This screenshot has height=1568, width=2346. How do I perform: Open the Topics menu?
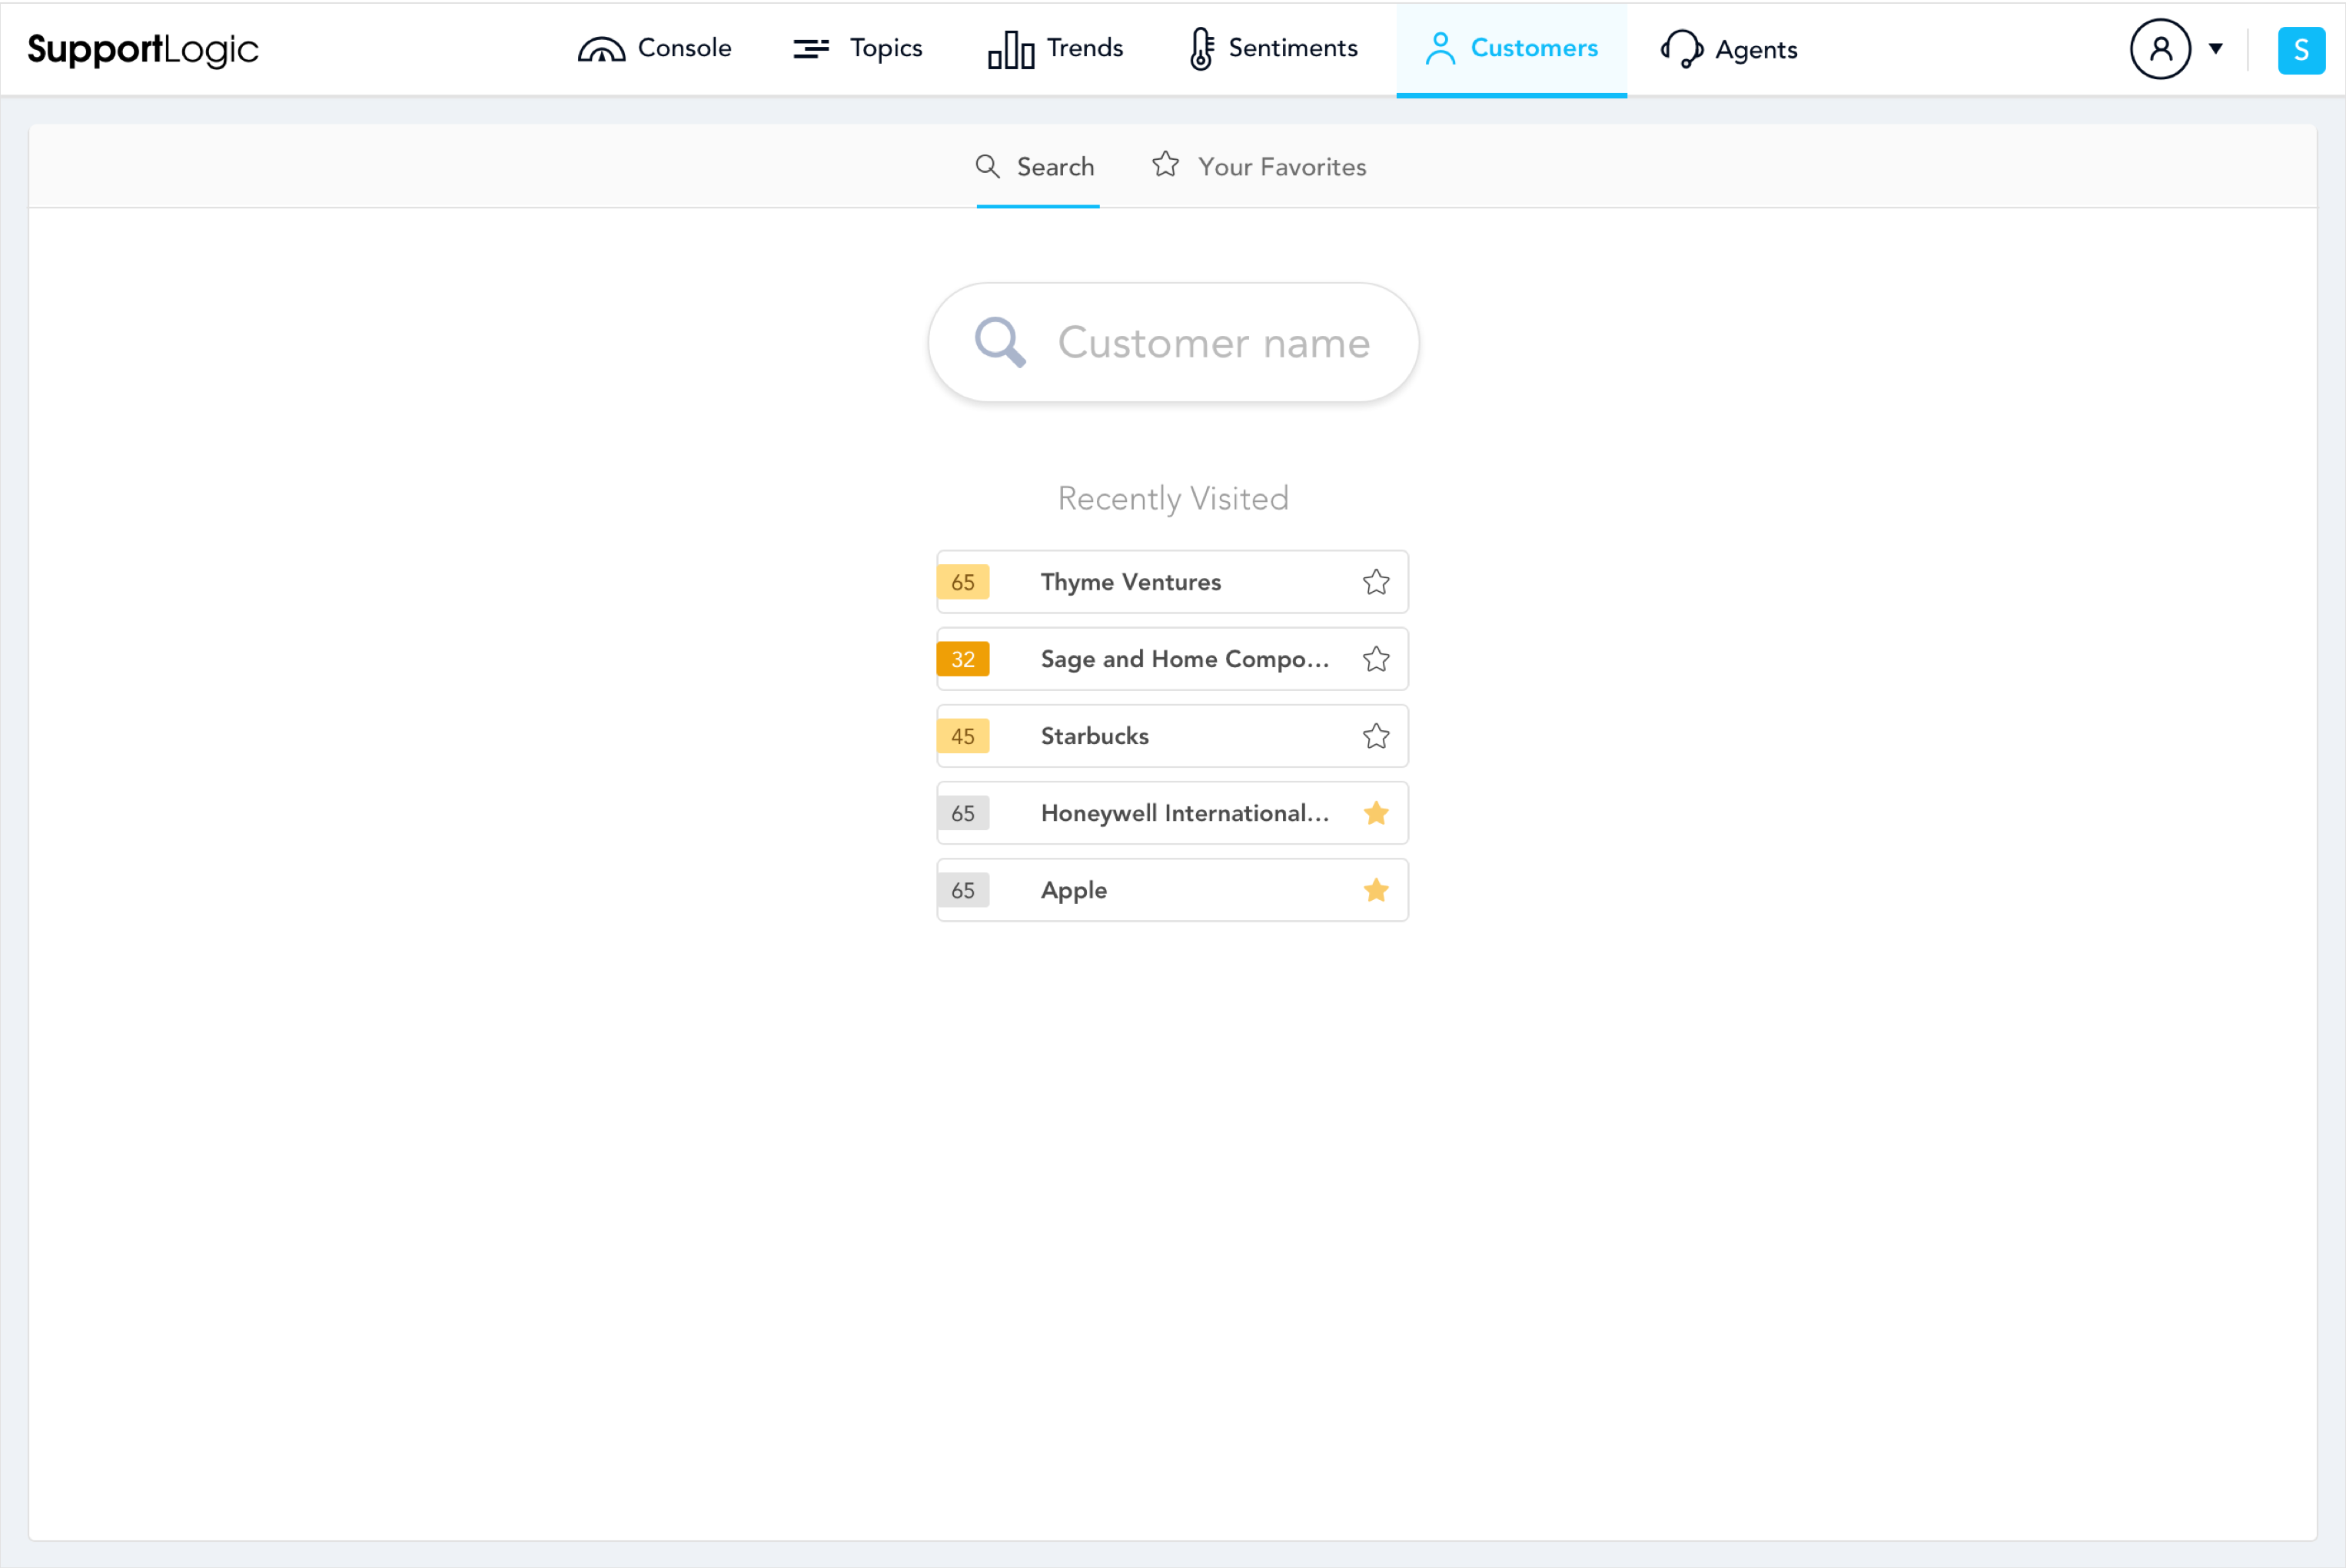(857, 48)
